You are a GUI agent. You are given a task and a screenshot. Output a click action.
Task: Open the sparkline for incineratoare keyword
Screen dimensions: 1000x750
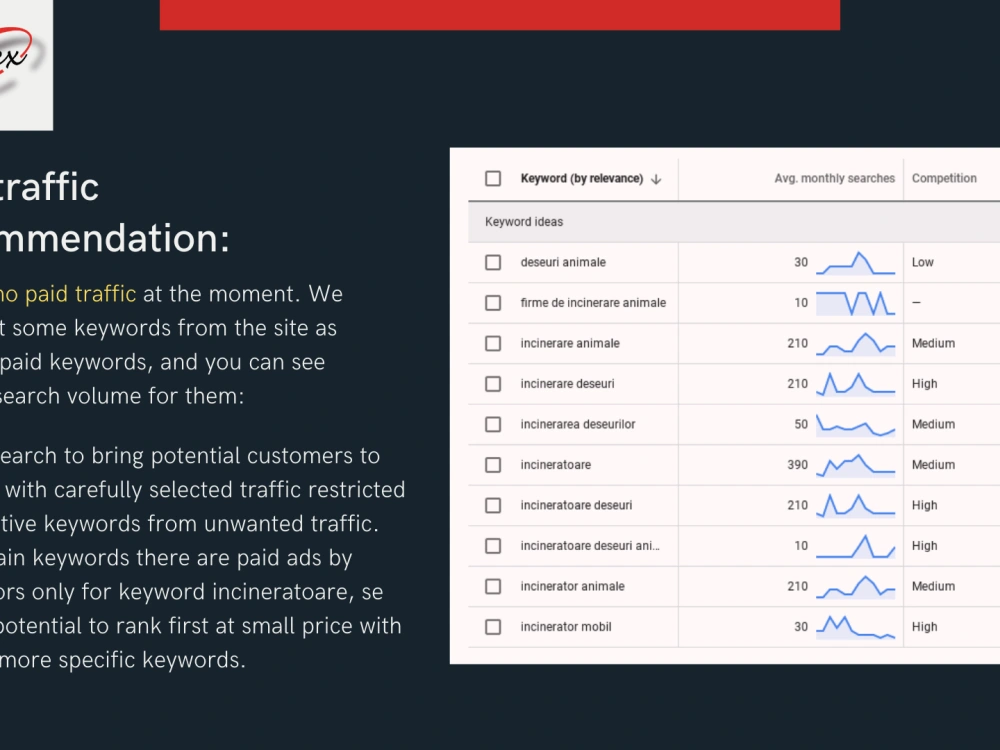855,465
